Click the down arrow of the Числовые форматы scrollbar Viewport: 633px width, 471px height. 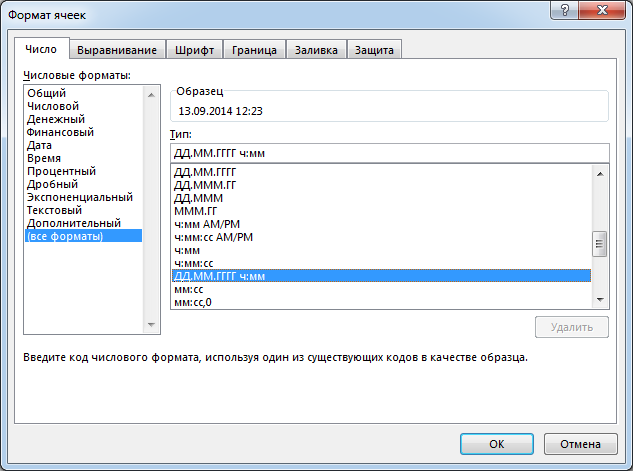[151, 324]
